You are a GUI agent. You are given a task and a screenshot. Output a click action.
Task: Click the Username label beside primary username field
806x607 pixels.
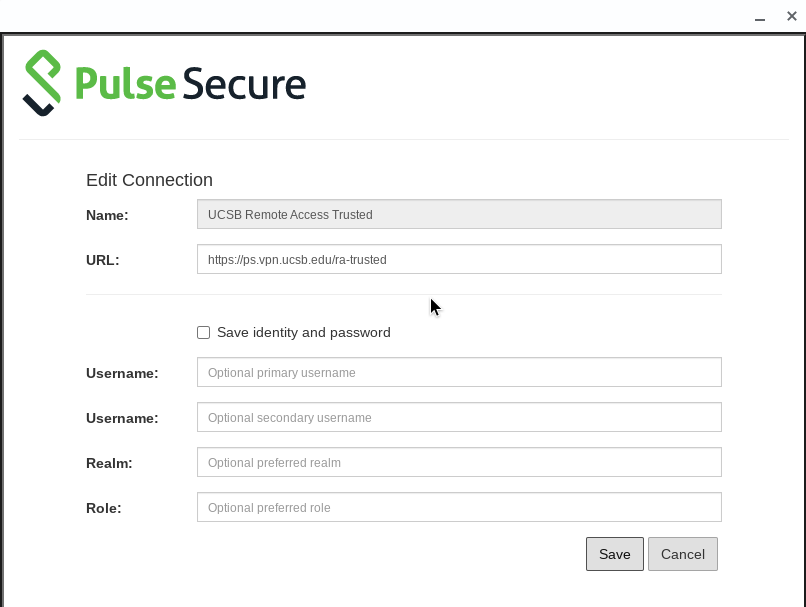click(122, 373)
